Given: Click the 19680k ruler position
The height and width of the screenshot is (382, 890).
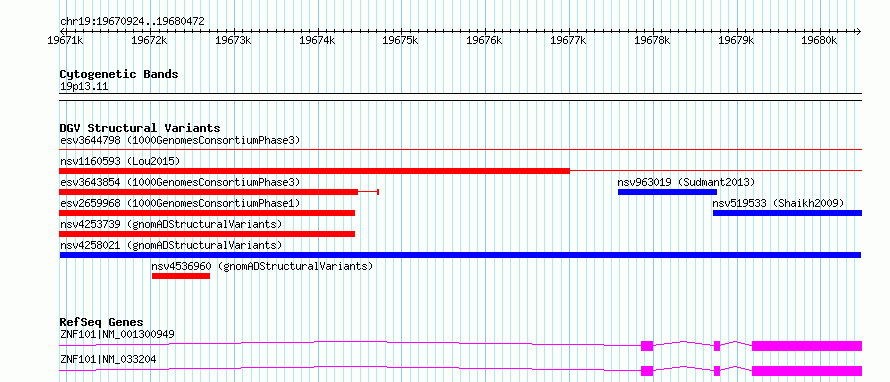Looking at the screenshot, I should (820, 40).
